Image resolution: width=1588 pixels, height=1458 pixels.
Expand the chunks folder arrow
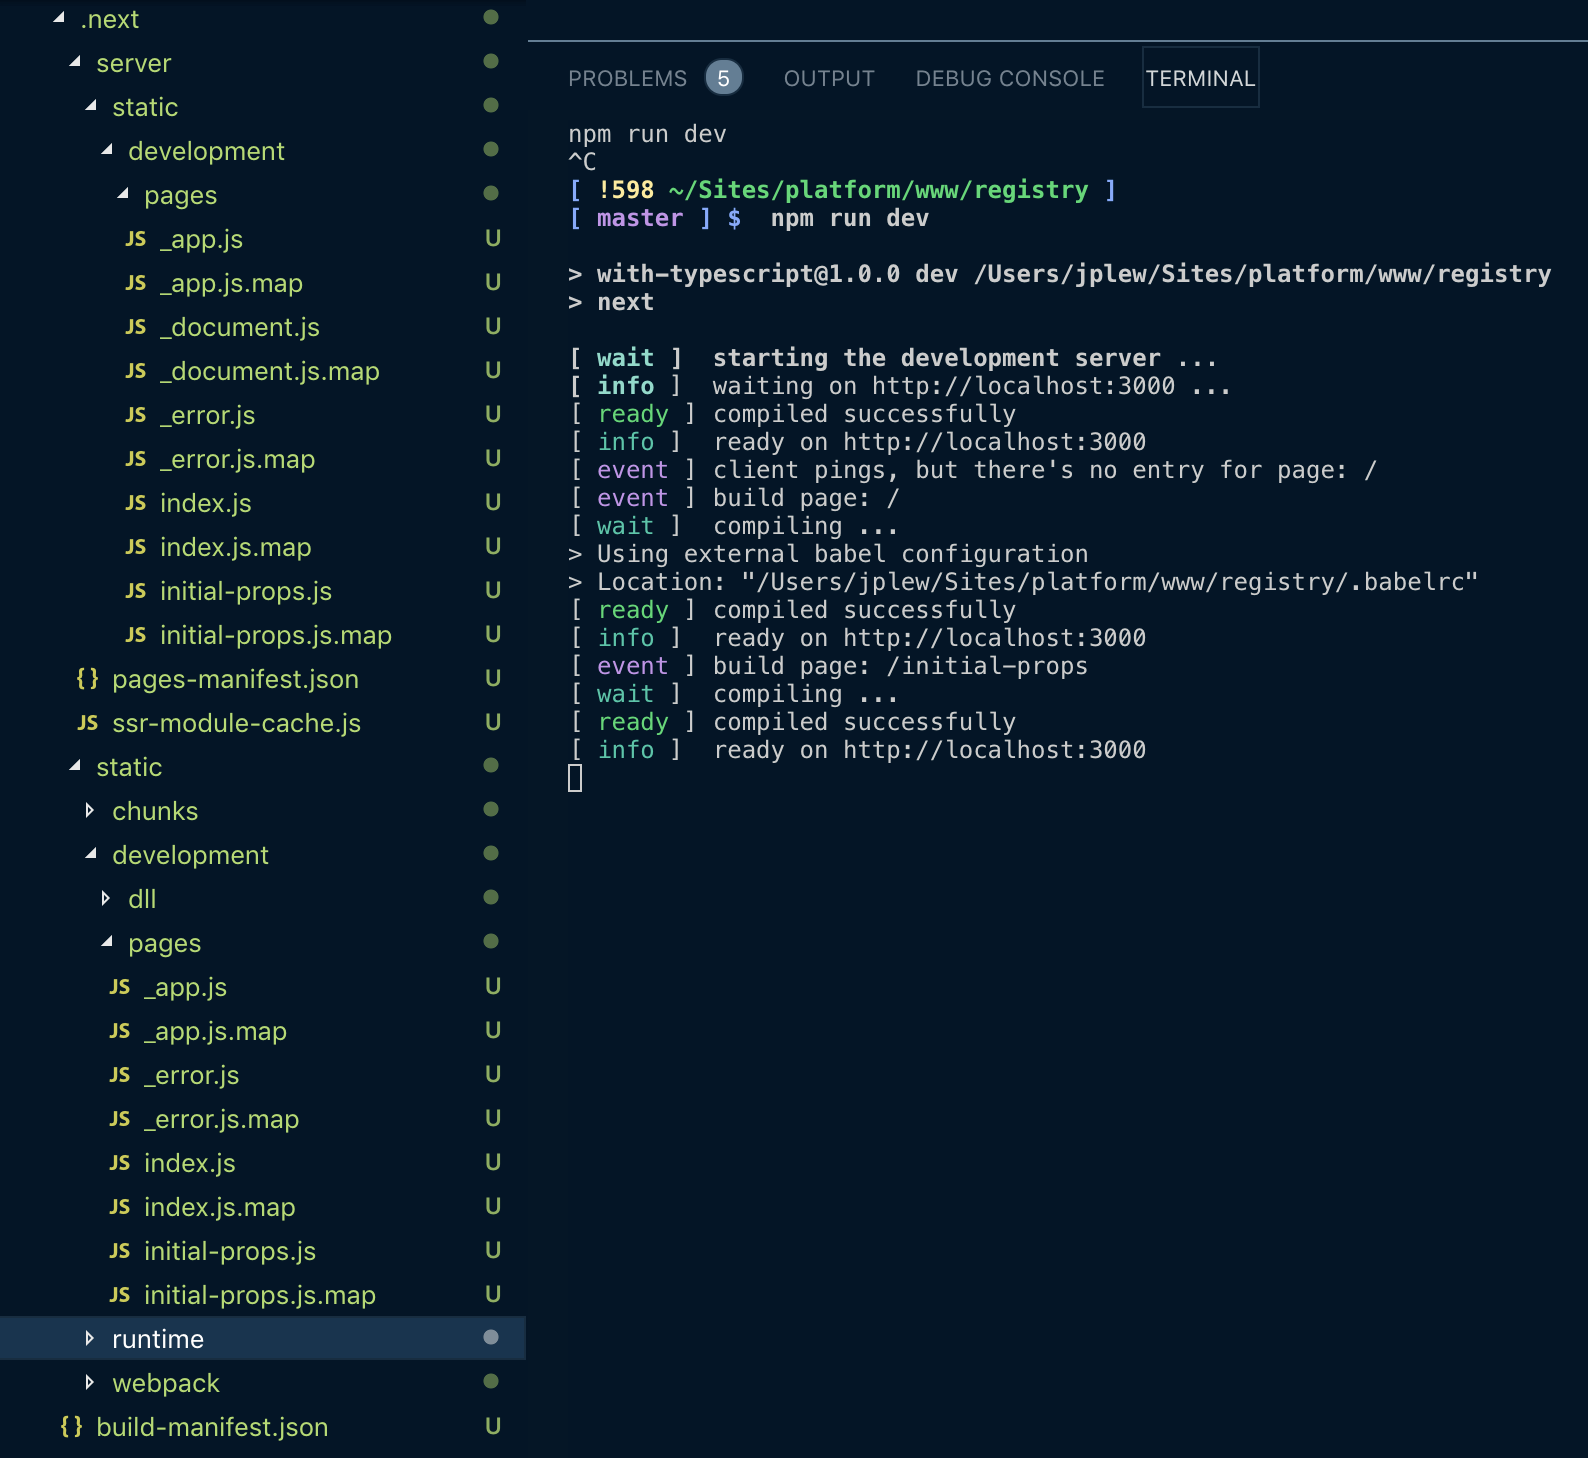point(90,810)
